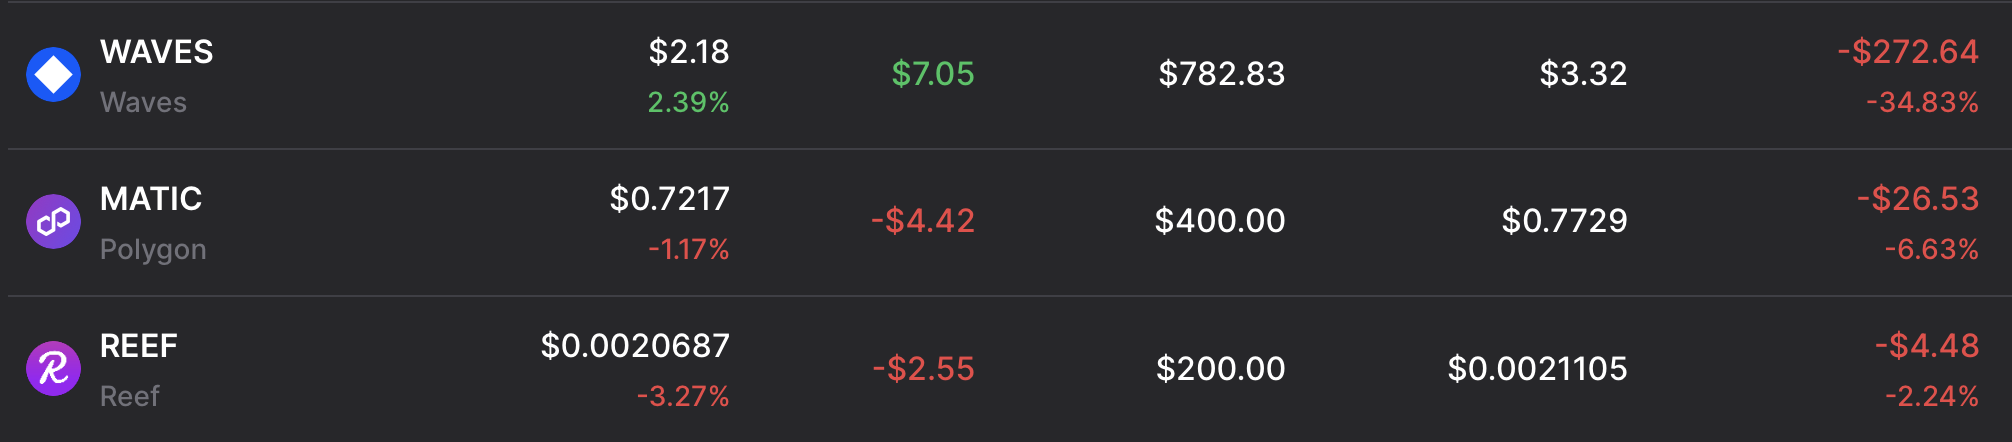Click the MATIC Polygon logo icon
The width and height of the screenshot is (2012, 442).
click(x=53, y=222)
